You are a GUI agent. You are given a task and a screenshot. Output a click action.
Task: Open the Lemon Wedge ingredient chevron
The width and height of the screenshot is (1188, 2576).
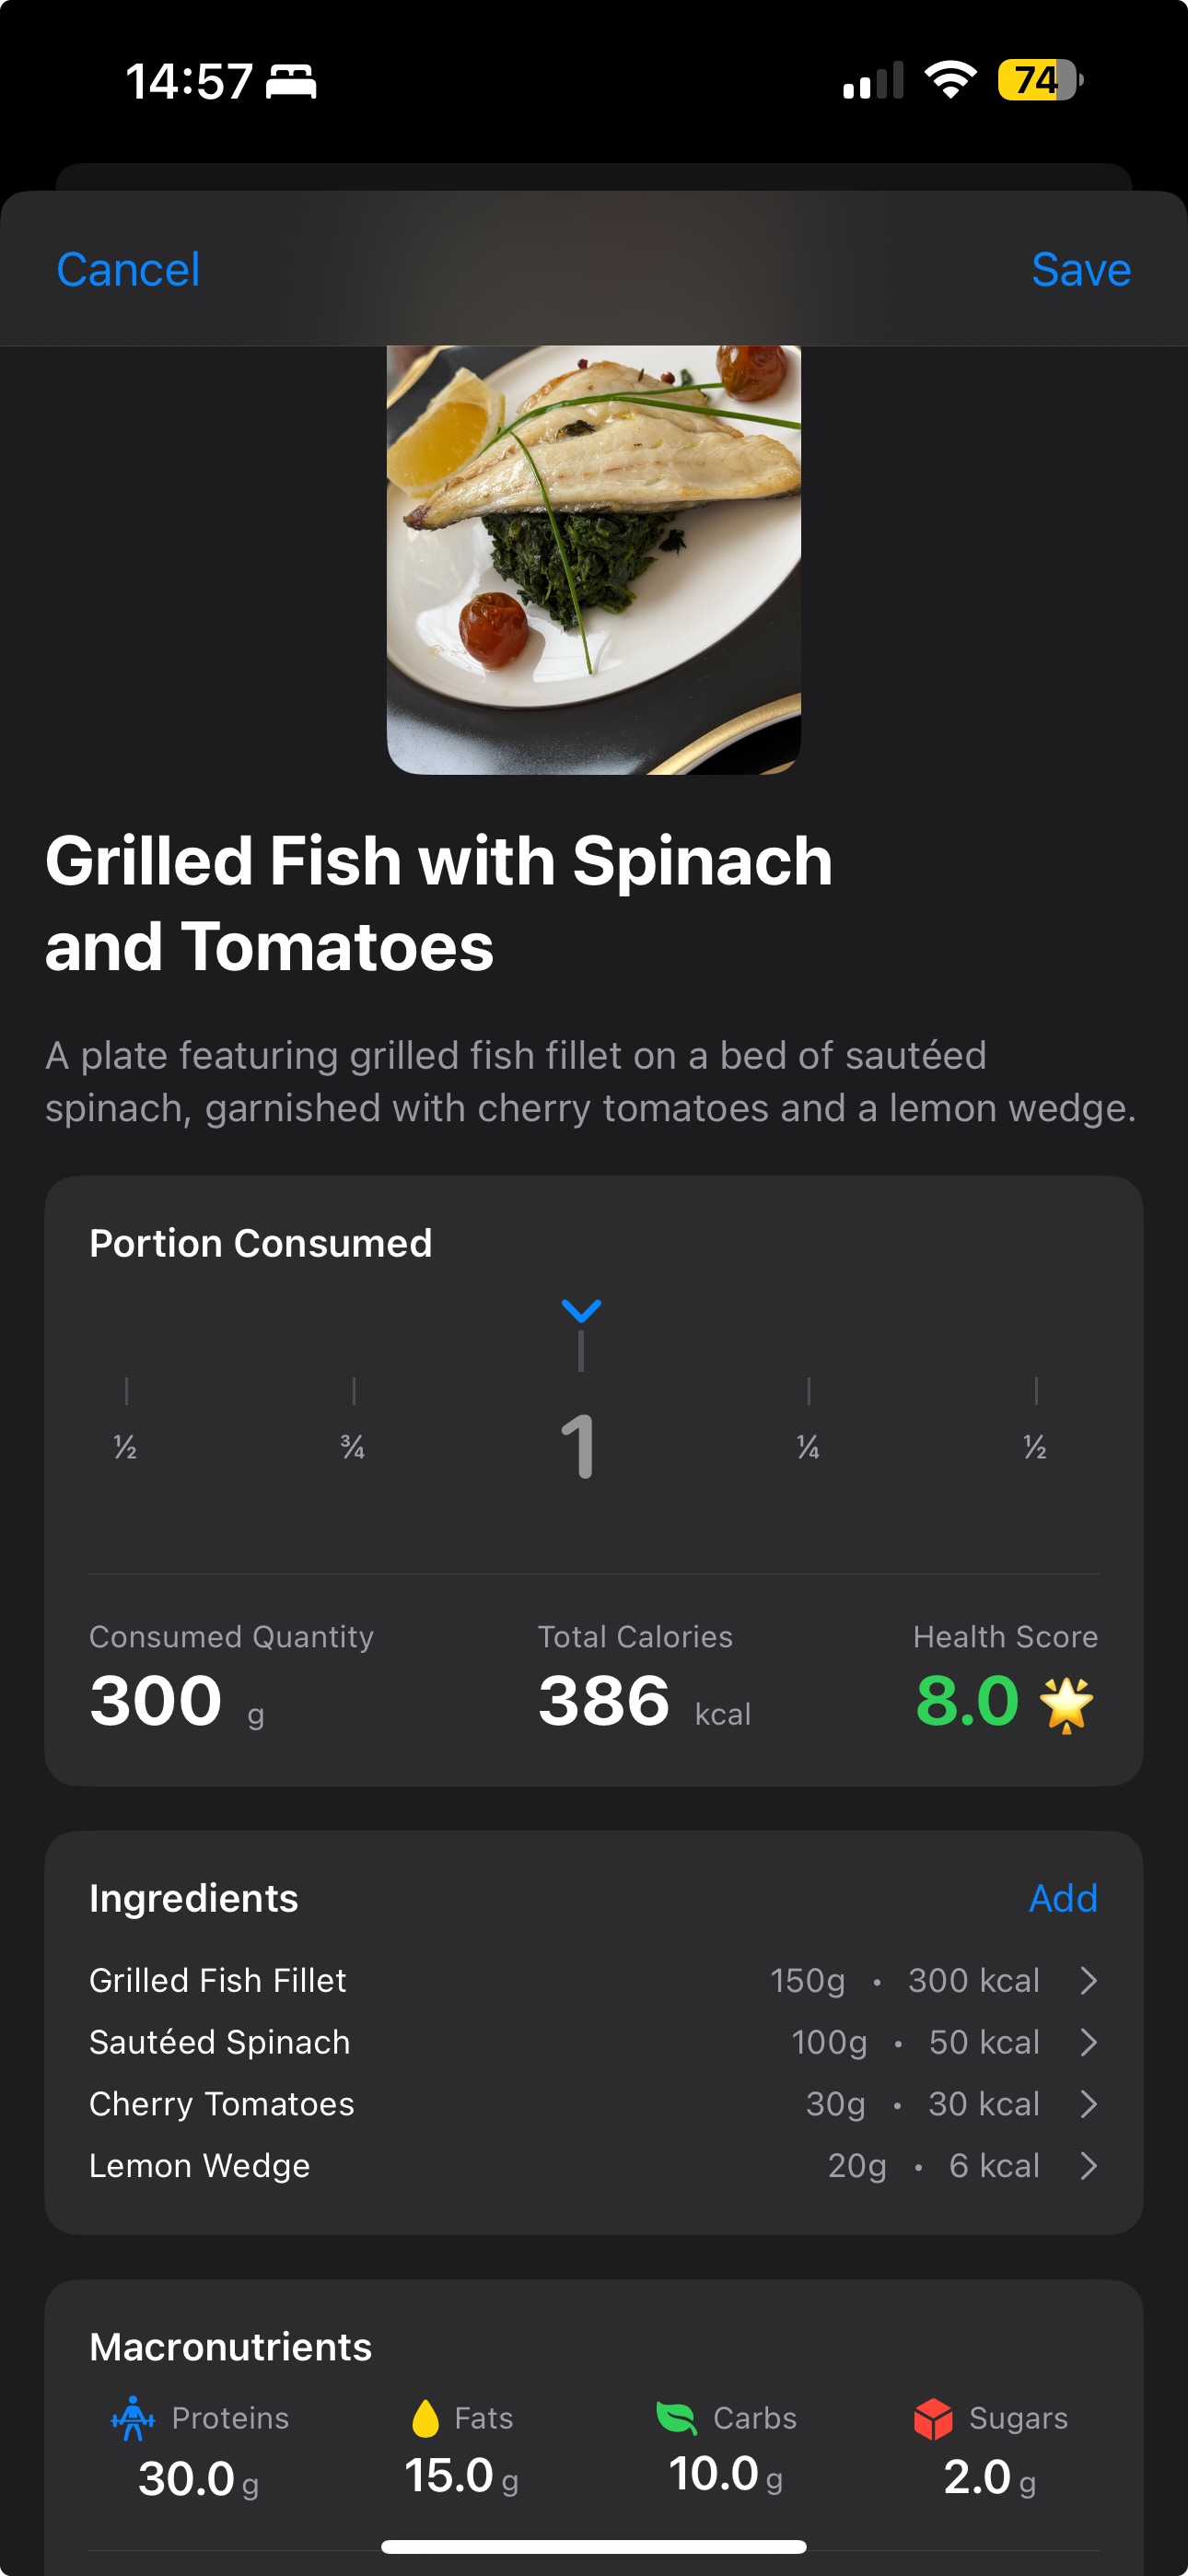click(x=1089, y=2166)
